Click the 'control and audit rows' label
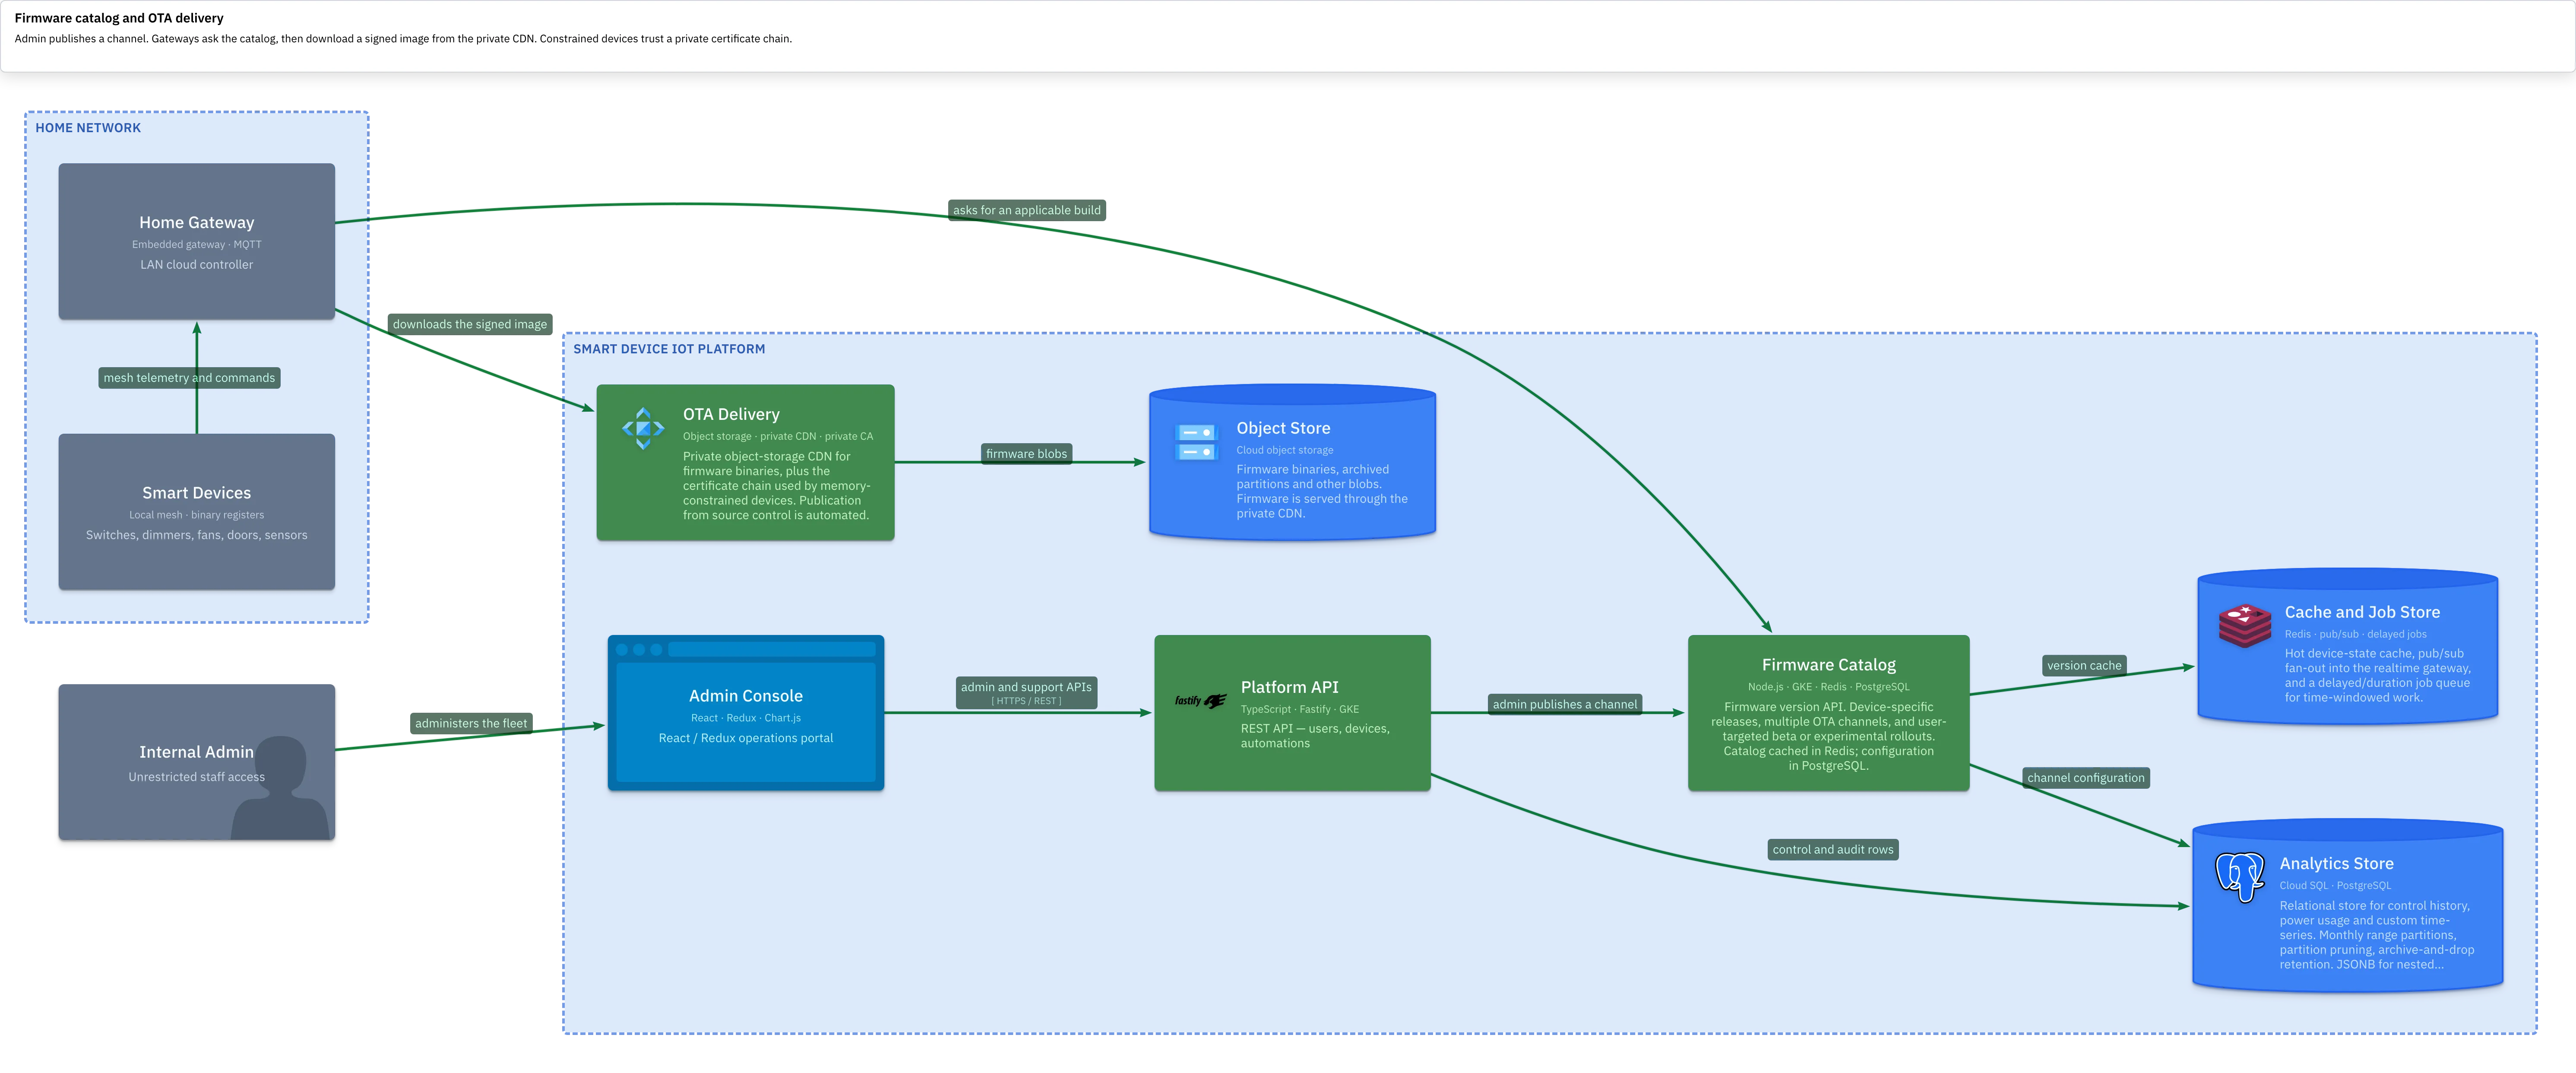This screenshot has height=1073, width=2576. click(x=1833, y=850)
